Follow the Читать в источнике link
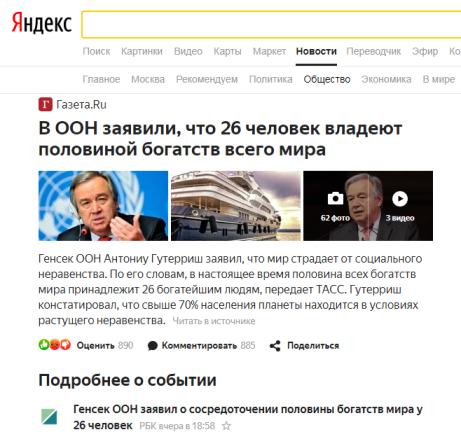The height and width of the screenshot is (439, 461). tap(214, 321)
